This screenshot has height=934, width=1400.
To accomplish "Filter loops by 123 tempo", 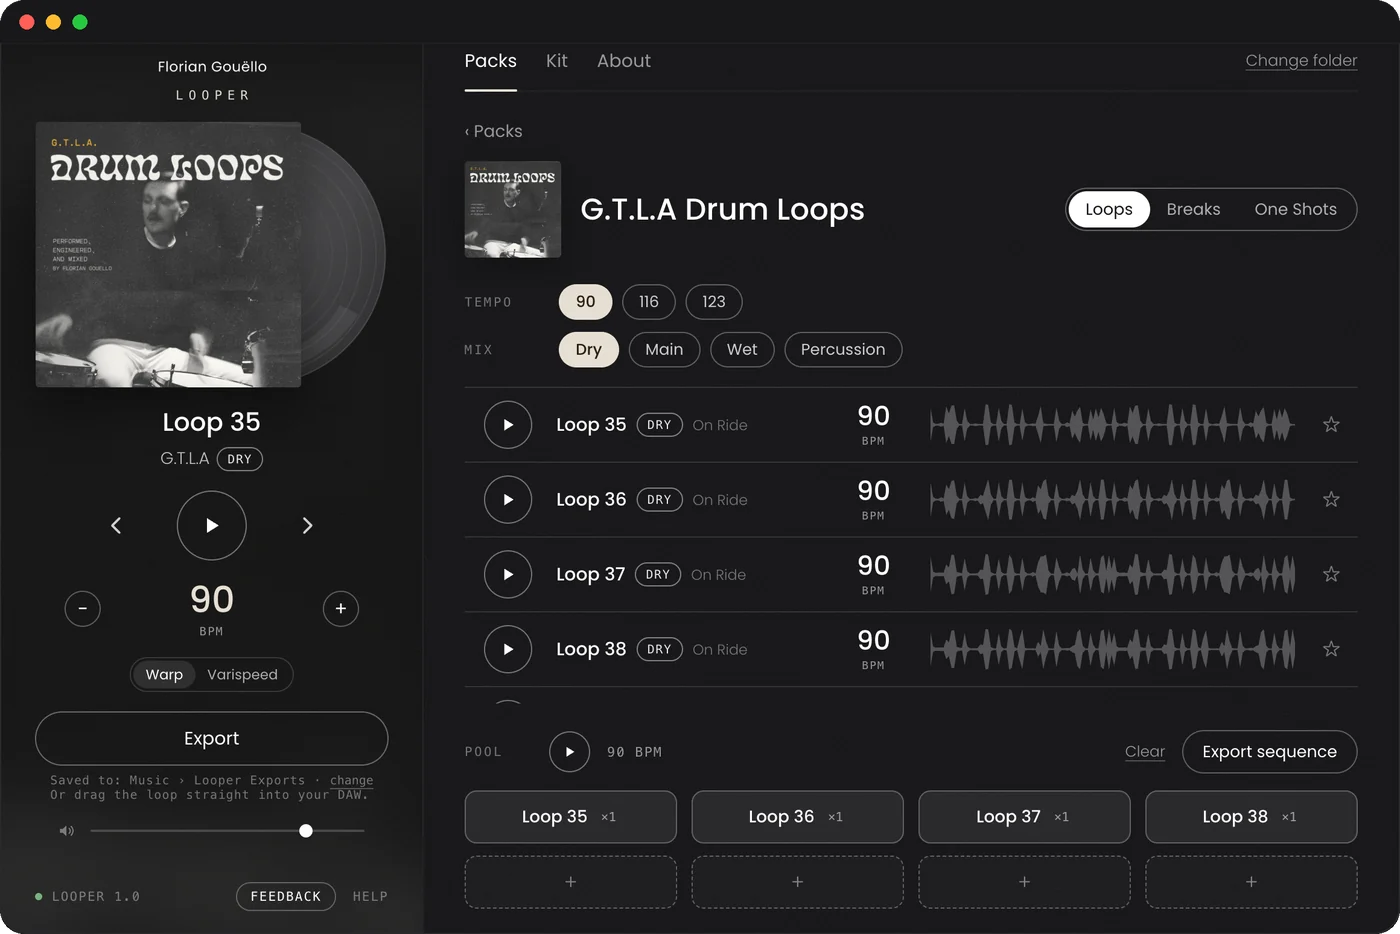I will click(714, 302).
